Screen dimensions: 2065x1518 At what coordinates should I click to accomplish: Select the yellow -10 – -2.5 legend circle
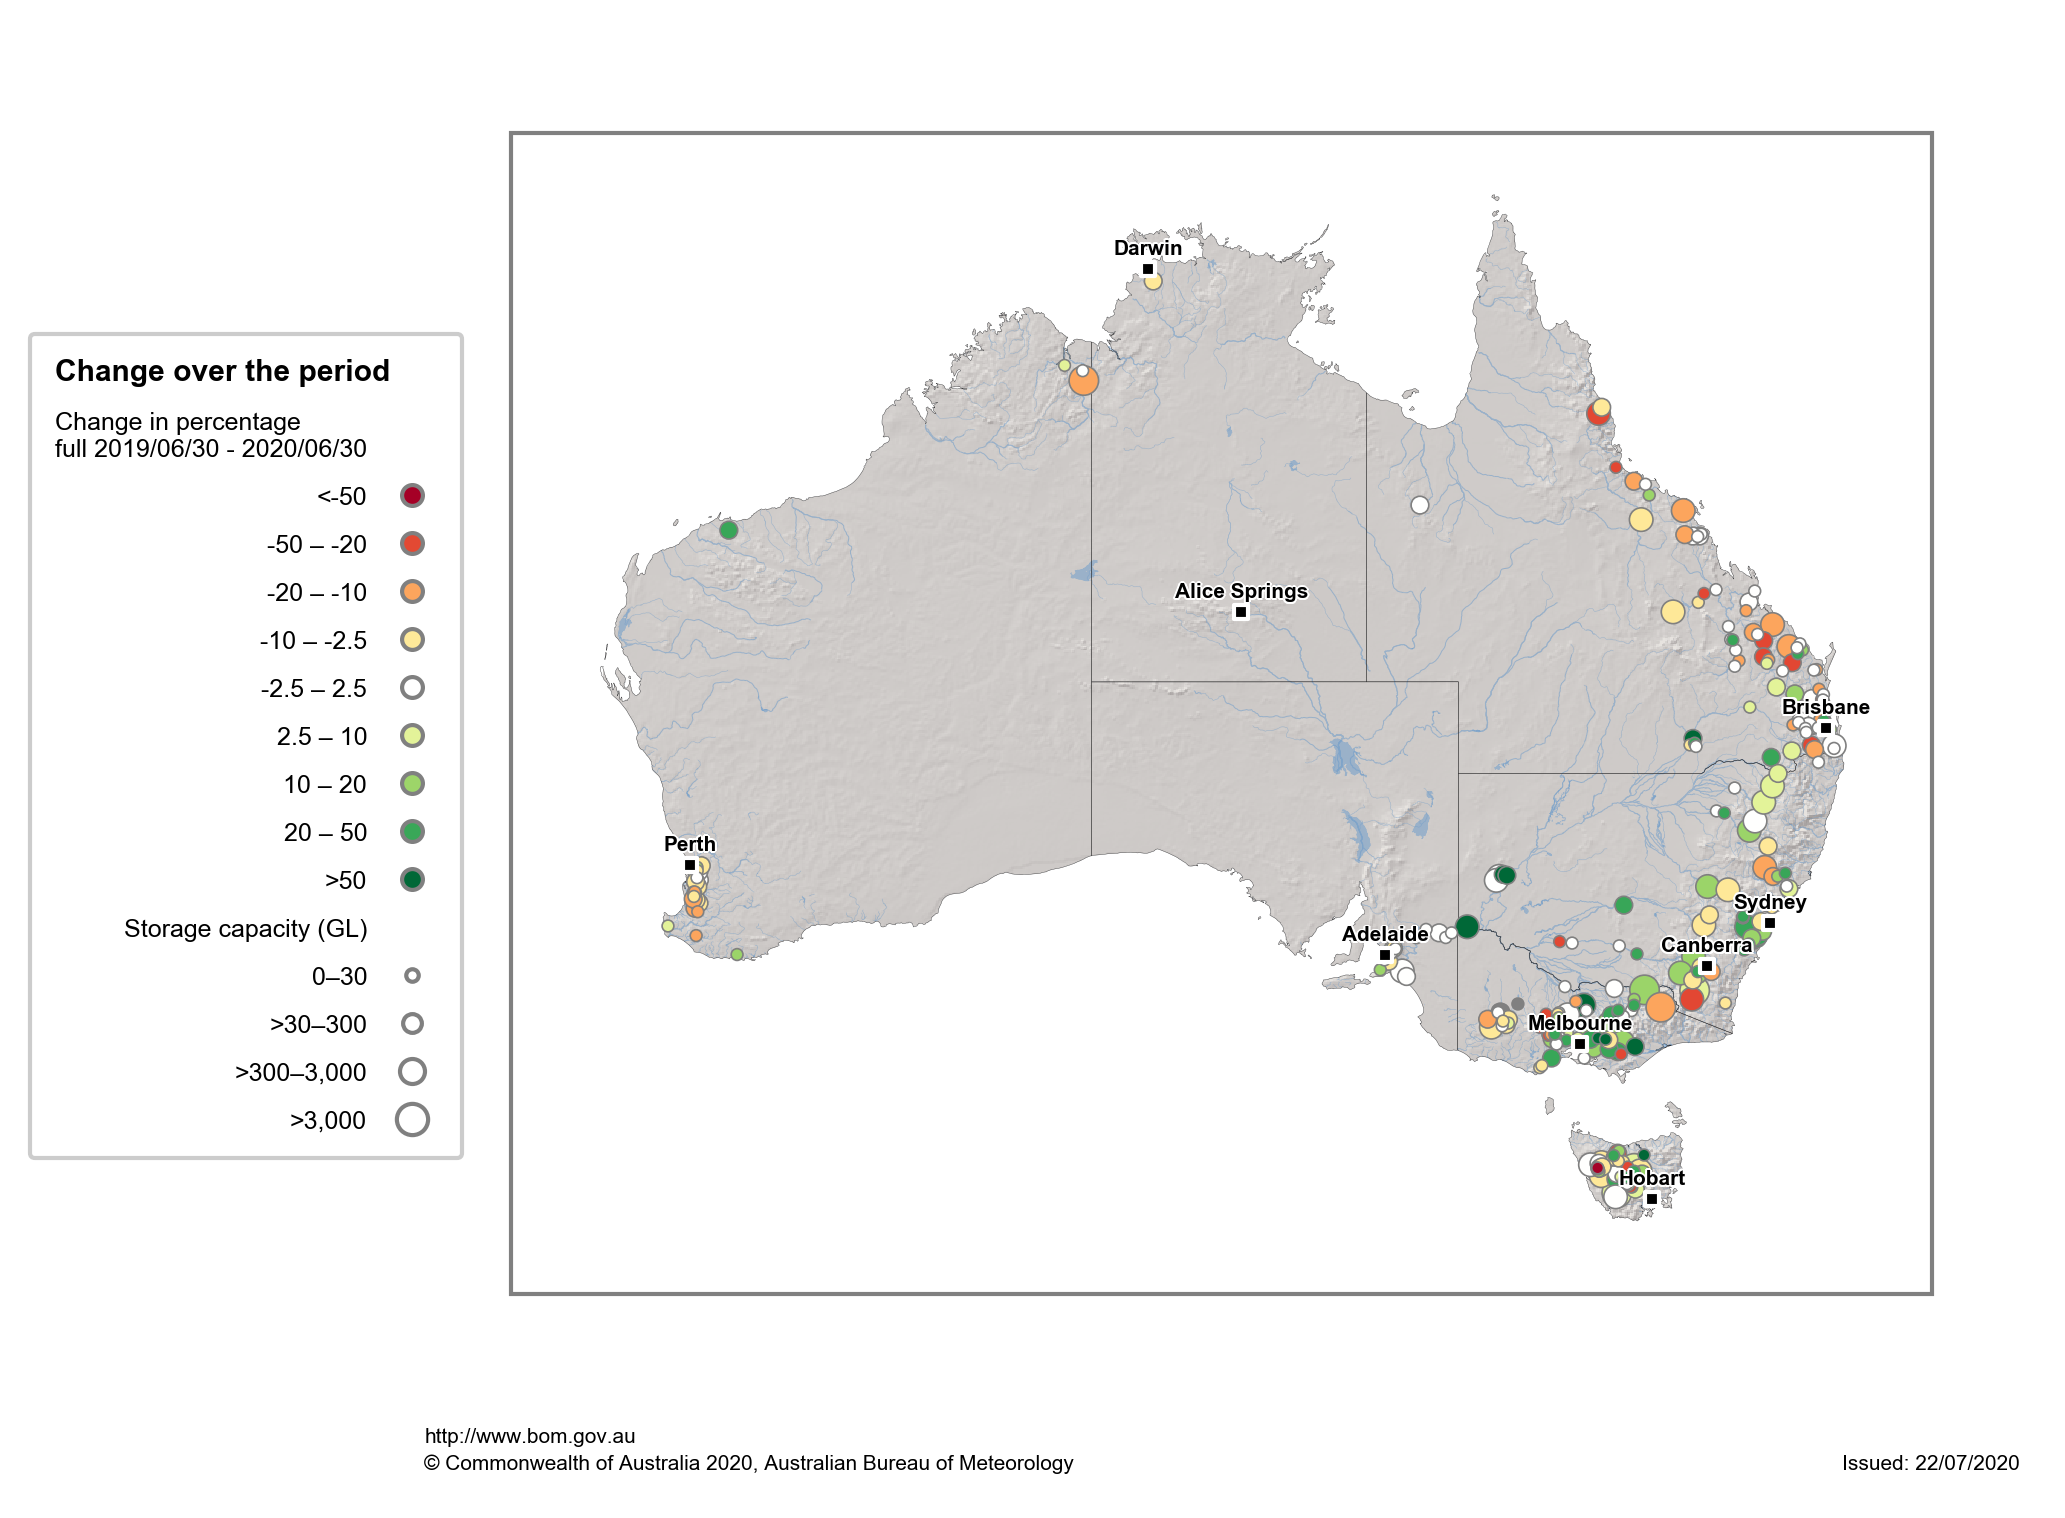click(412, 639)
